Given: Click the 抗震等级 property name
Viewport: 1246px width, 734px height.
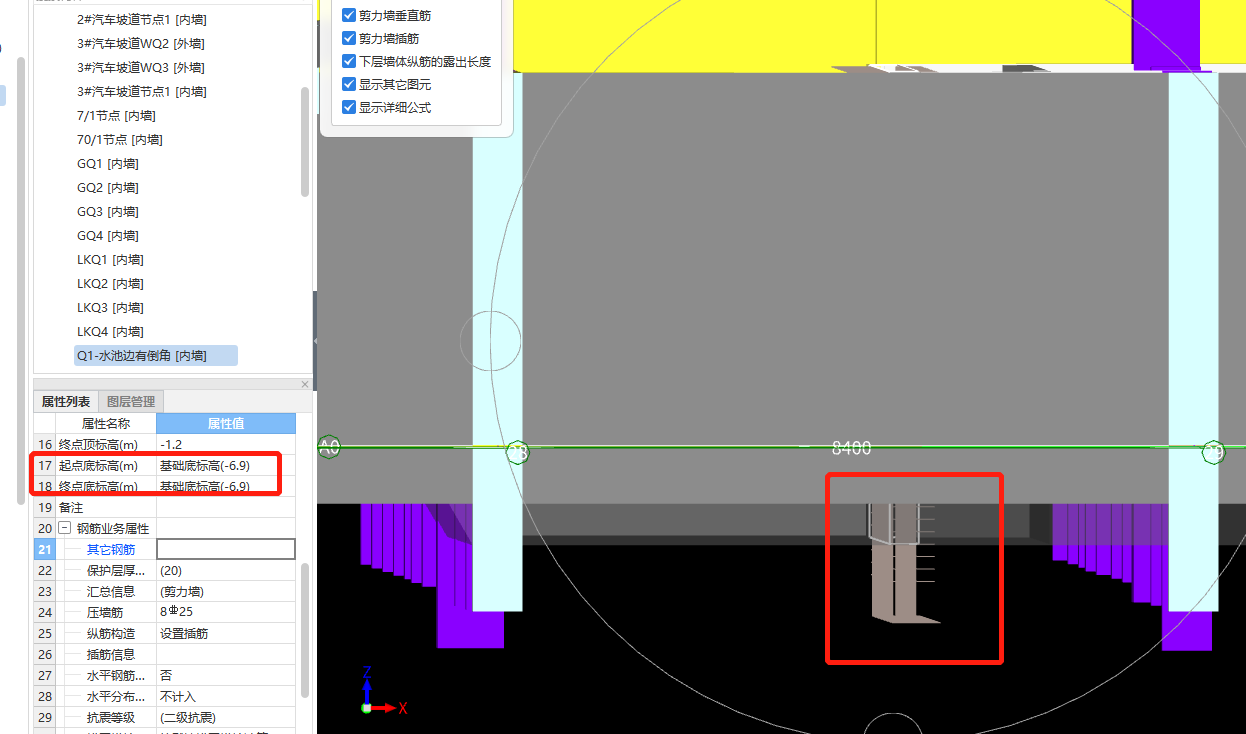Looking at the screenshot, I should click(x=110, y=717).
